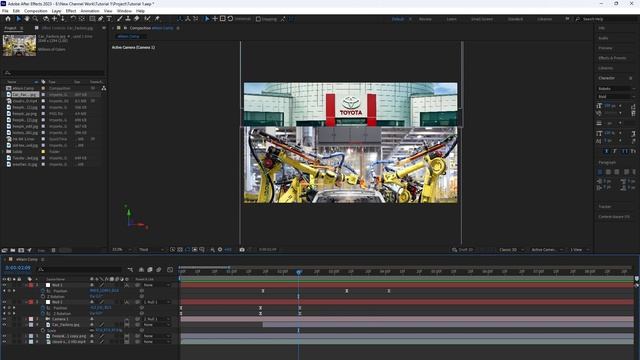
Task: Open the viewer resolution Third dropdown
Action: tap(151, 250)
